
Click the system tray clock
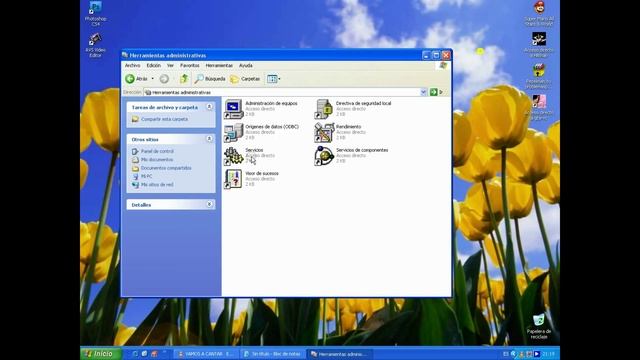pyautogui.click(x=549, y=354)
